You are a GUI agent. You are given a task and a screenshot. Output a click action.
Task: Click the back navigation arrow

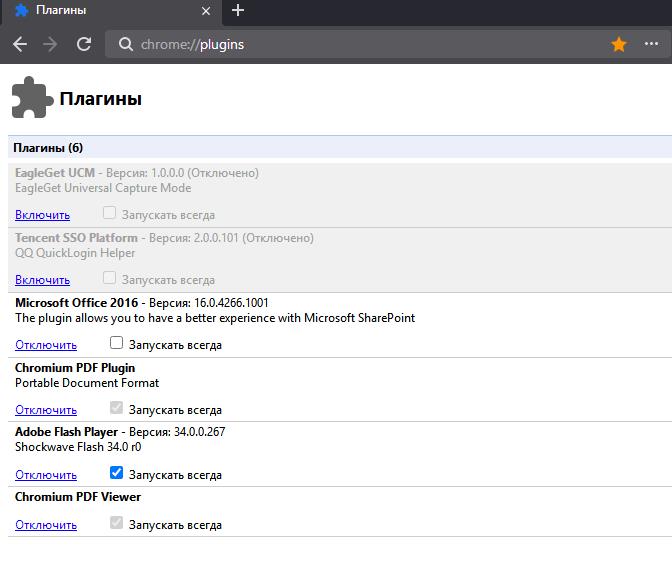(x=20, y=44)
